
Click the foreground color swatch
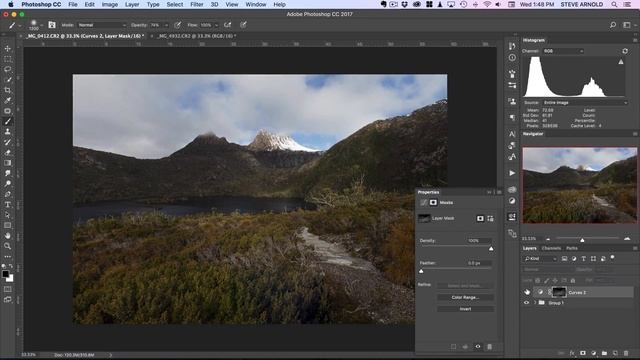[5, 274]
